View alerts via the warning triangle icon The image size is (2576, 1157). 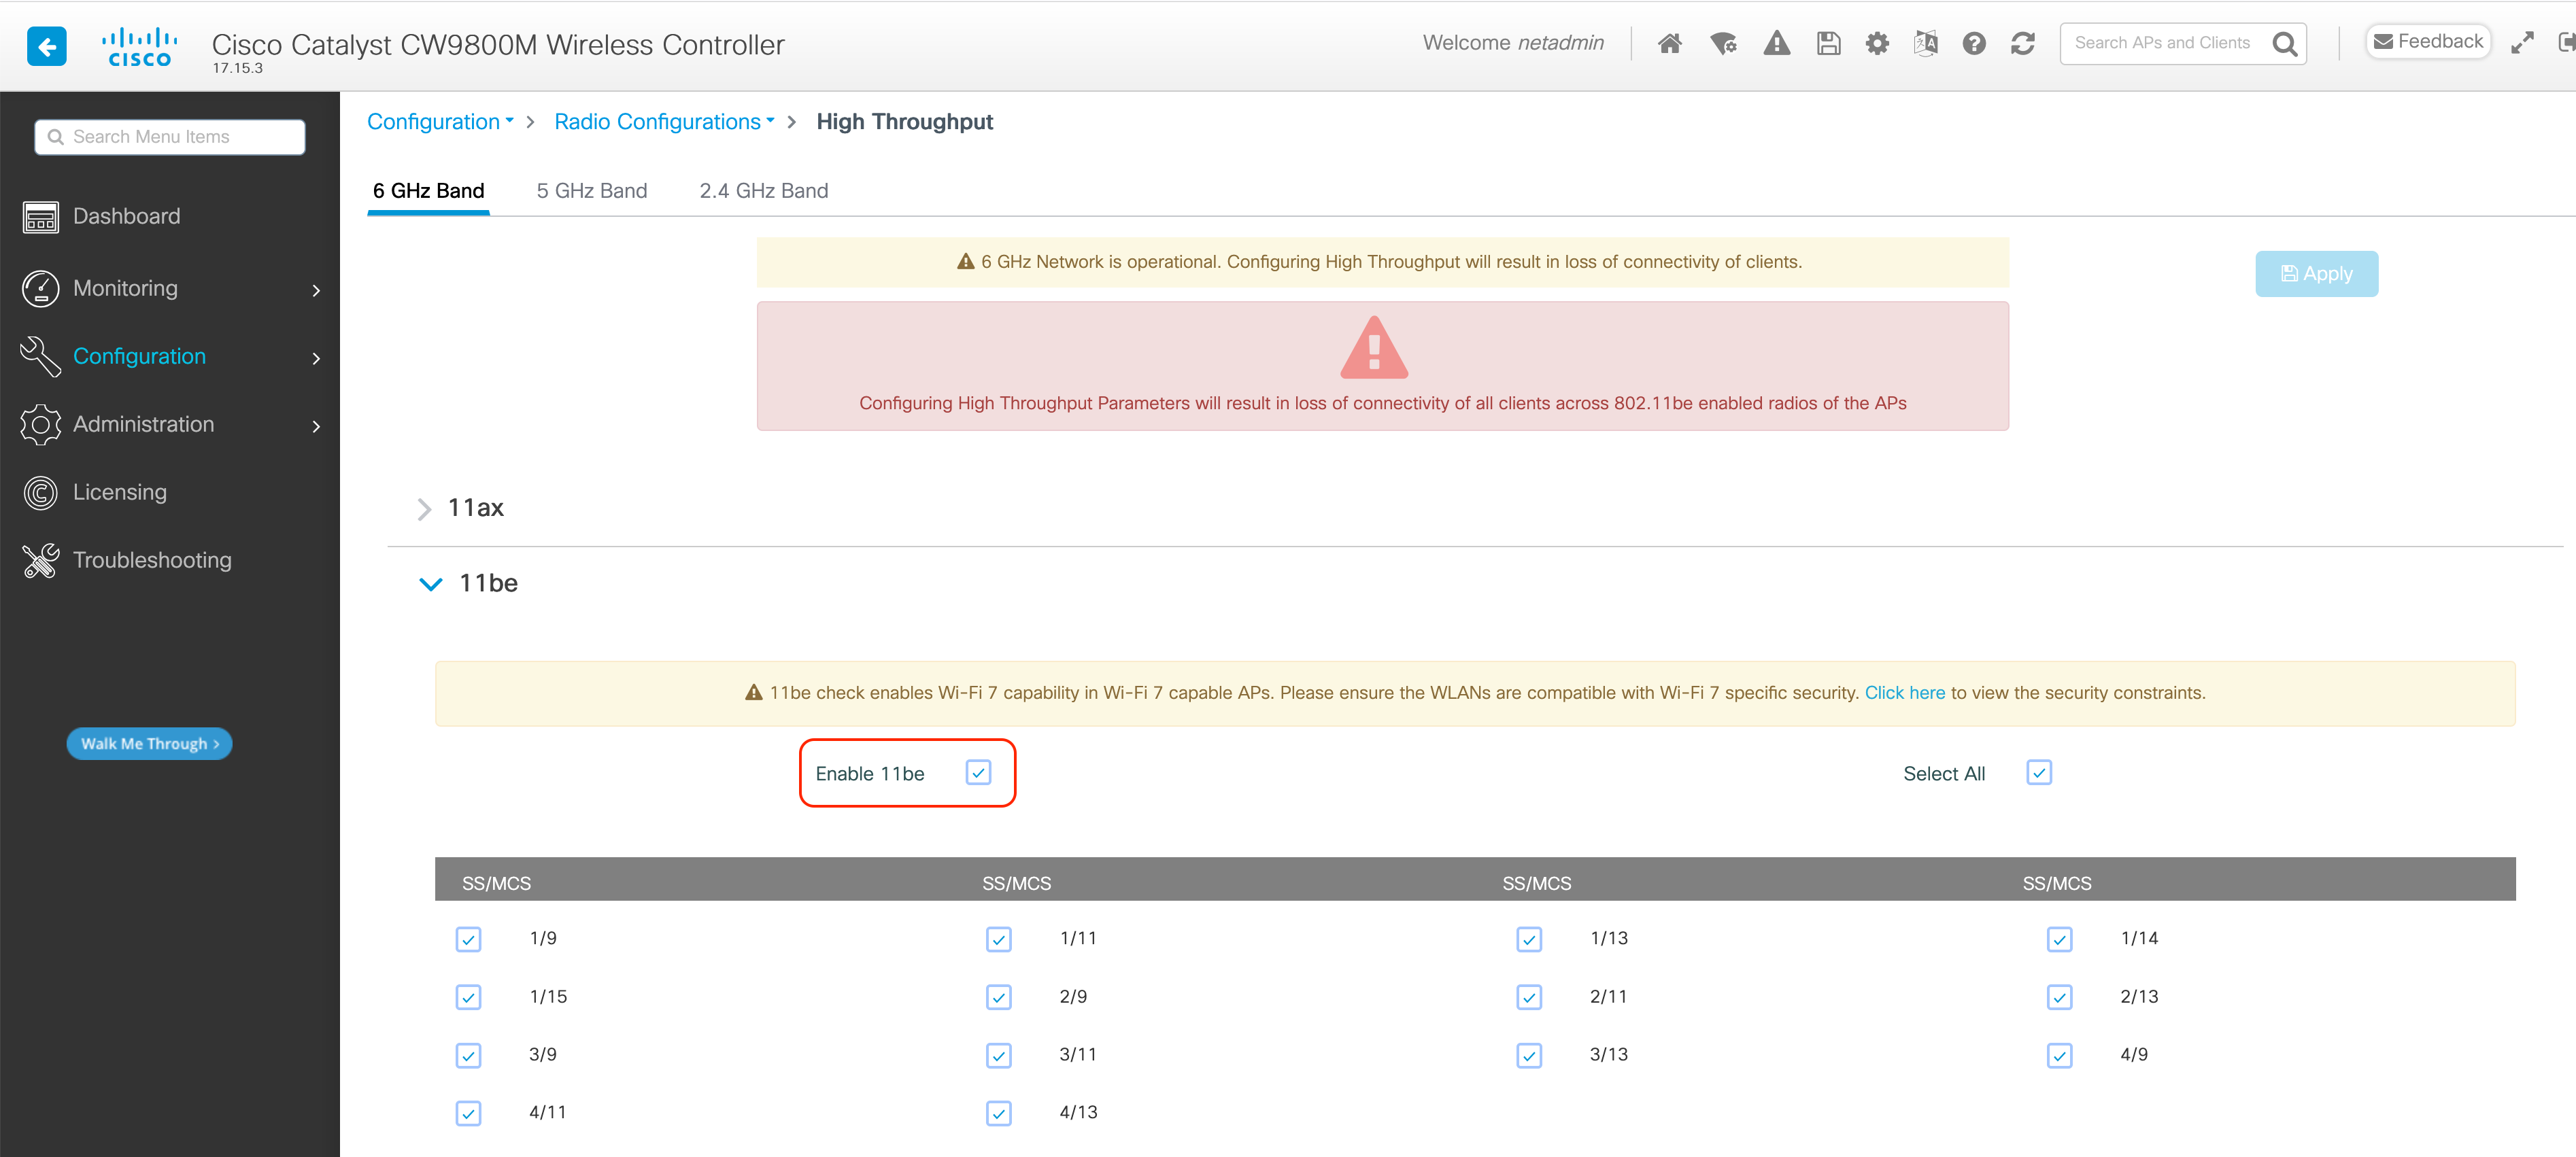[1776, 43]
